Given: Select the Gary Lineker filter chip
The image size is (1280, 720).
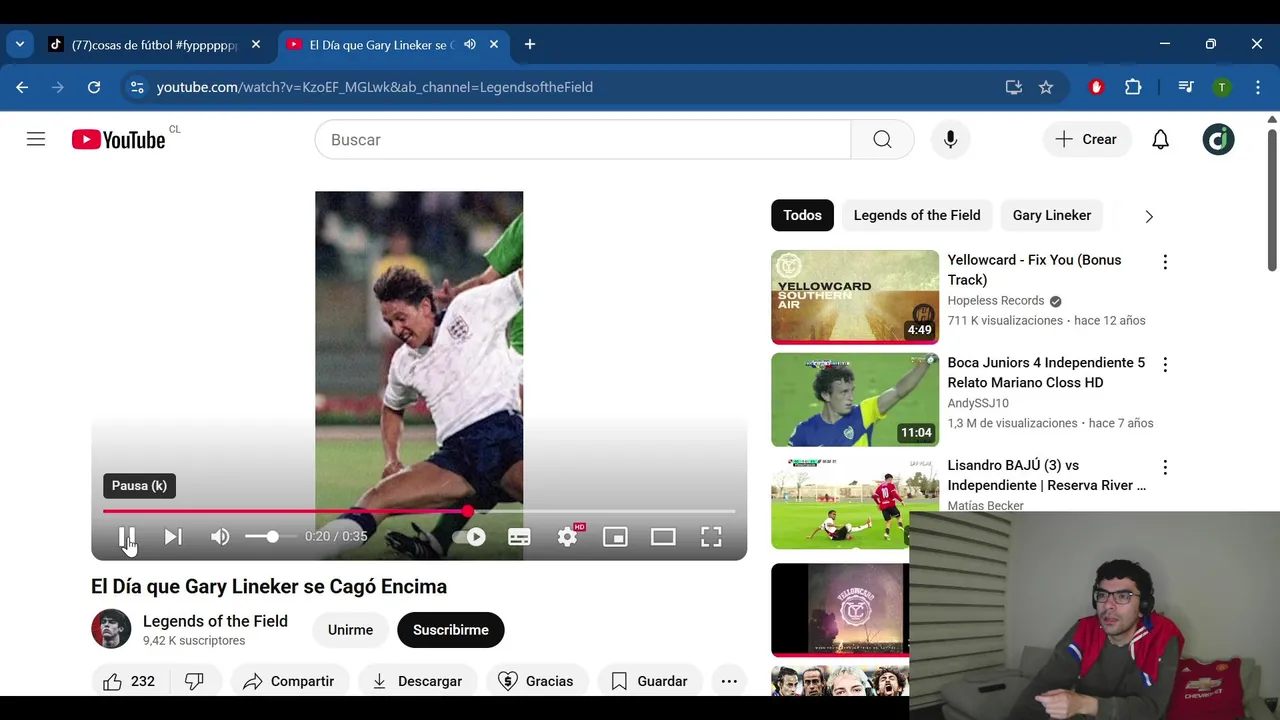Looking at the screenshot, I should coord(1052,215).
